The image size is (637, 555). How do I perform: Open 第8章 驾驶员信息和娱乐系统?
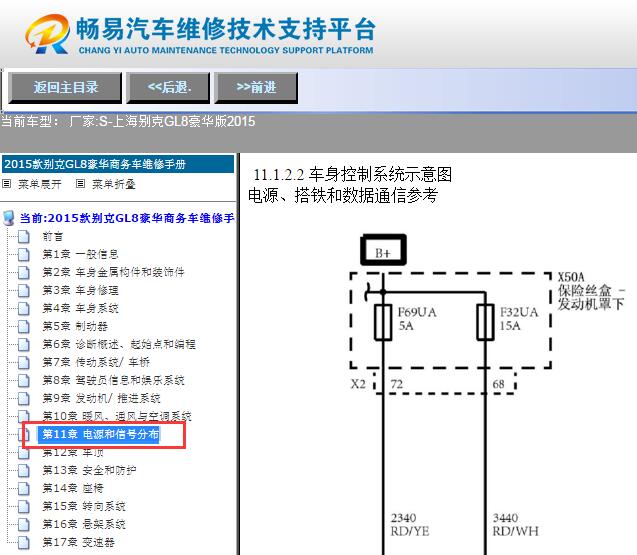(113, 380)
